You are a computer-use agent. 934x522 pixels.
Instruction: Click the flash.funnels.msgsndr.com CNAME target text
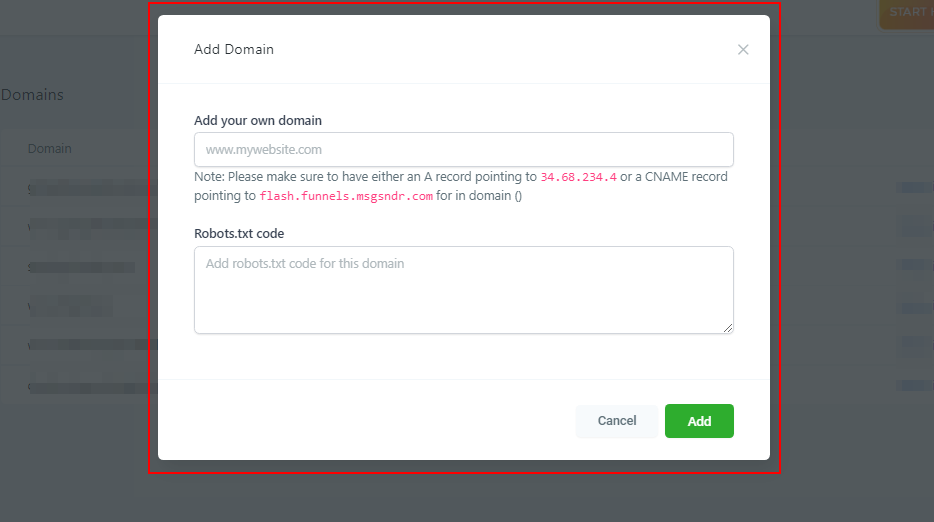pyautogui.click(x=346, y=197)
